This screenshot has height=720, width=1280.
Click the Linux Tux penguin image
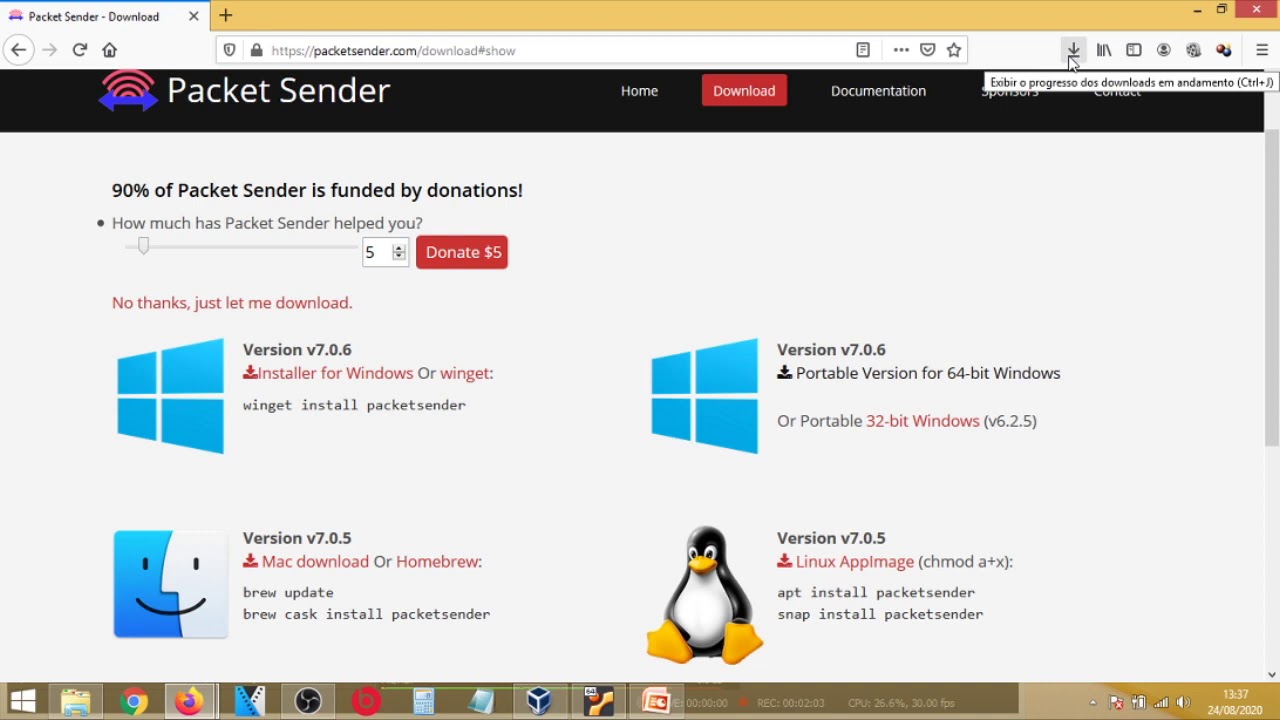[x=704, y=594]
